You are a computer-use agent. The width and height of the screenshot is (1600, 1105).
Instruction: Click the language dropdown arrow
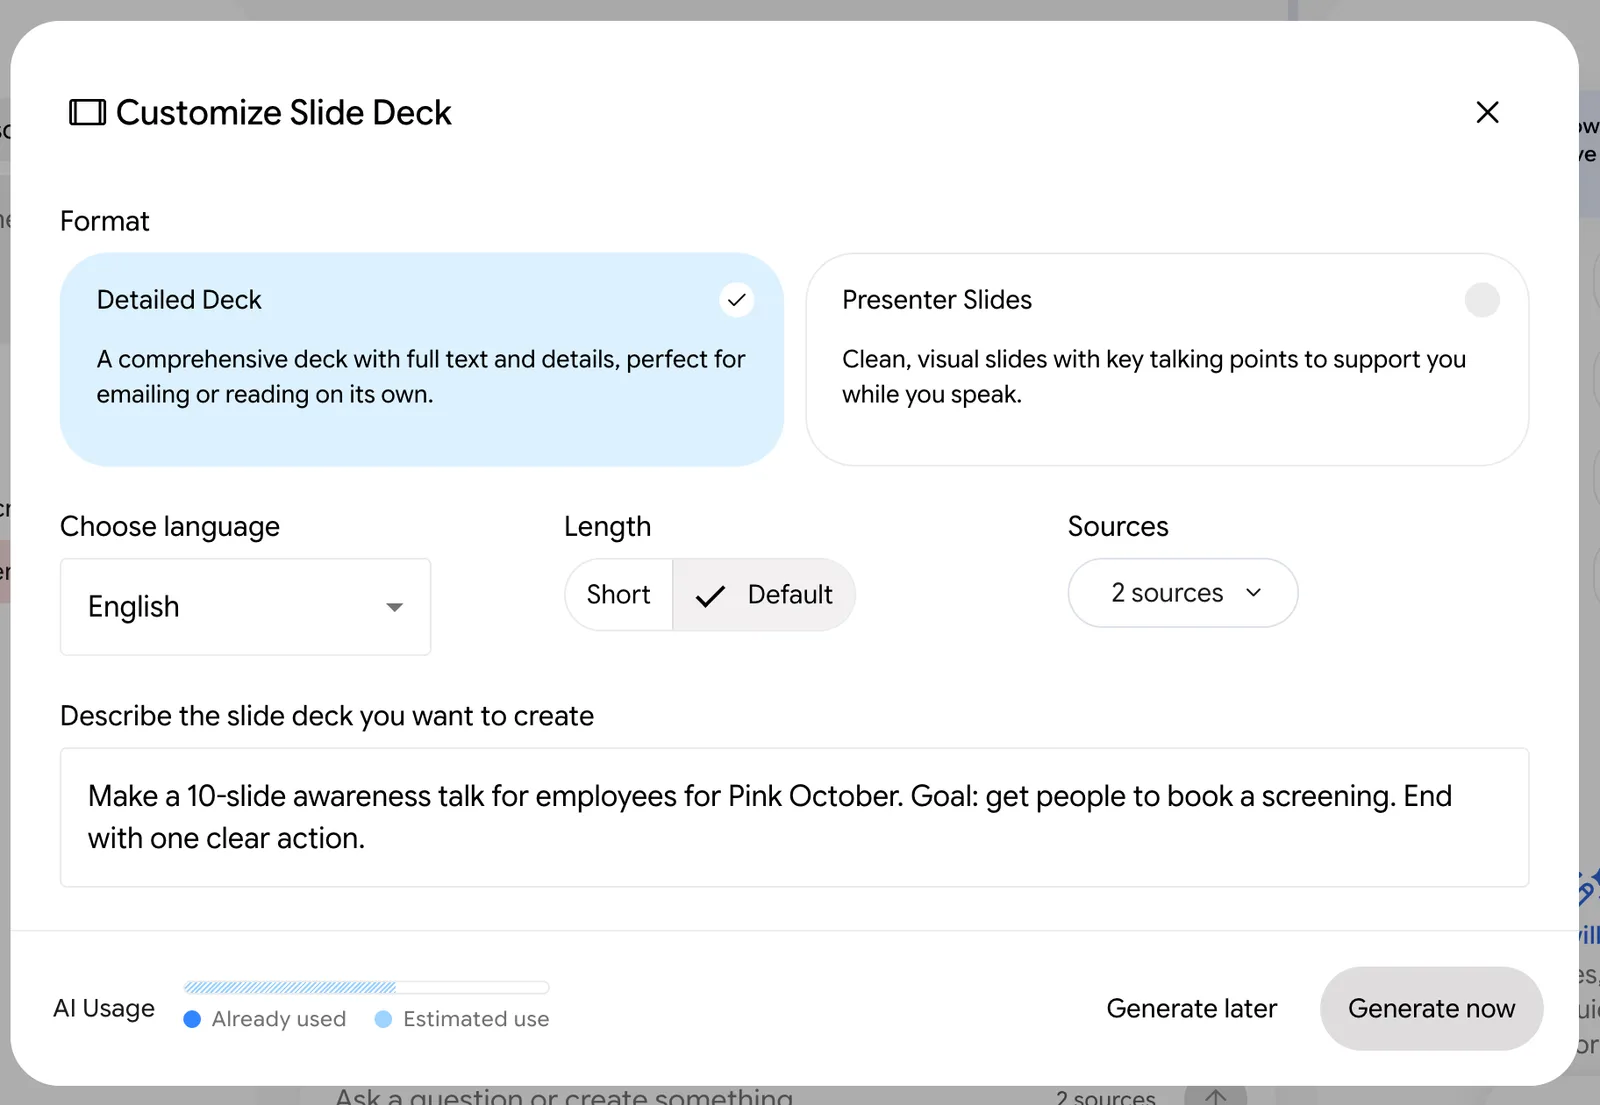(395, 607)
